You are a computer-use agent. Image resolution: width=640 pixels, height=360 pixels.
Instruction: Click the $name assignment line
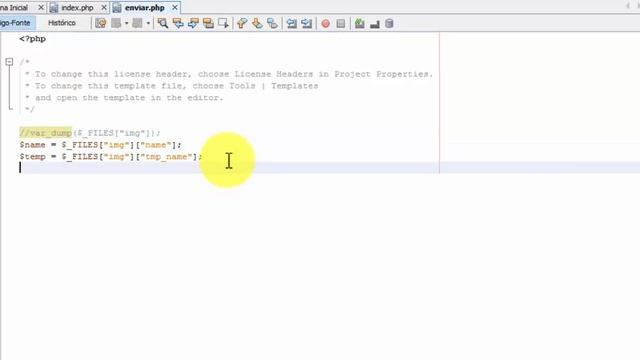100,145
